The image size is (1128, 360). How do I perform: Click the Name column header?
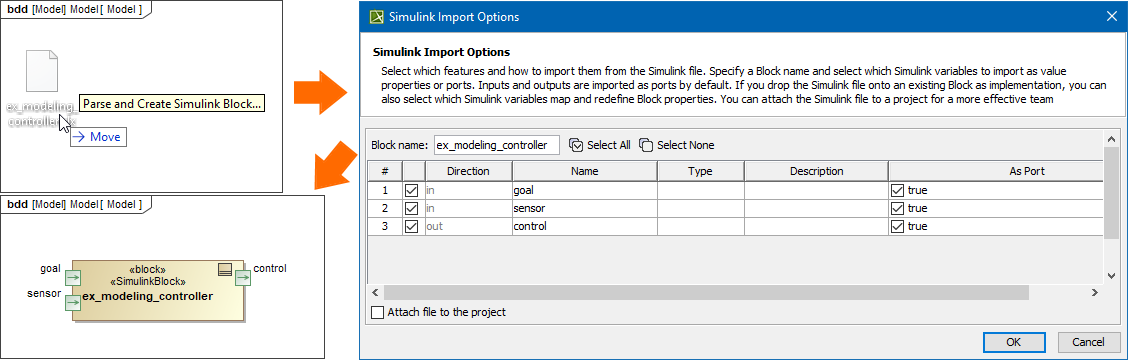point(585,171)
